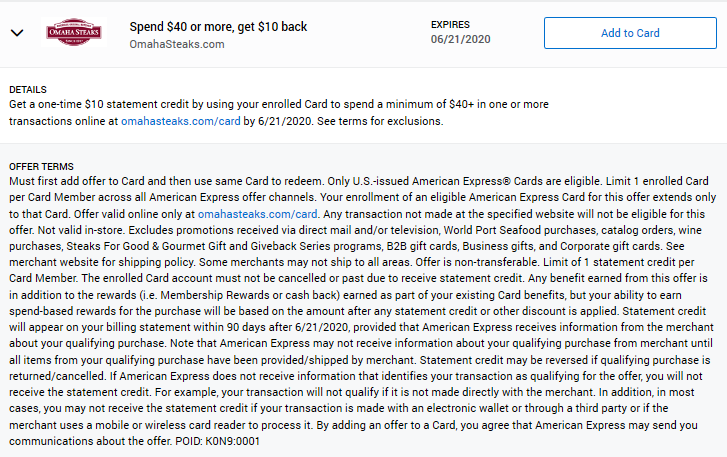Image resolution: width=727 pixels, height=457 pixels.
Task: Click the EXPIRES label
Action: pyautogui.click(x=450, y=25)
